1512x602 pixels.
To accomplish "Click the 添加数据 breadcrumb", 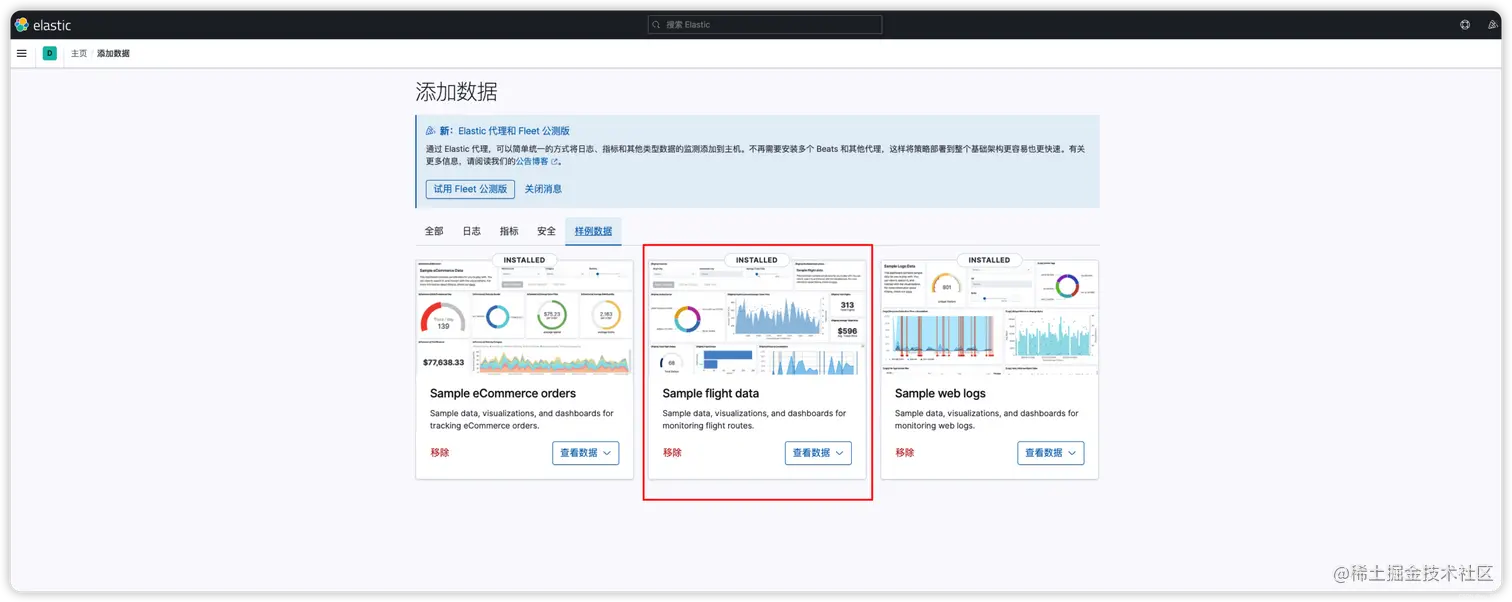I will point(113,53).
